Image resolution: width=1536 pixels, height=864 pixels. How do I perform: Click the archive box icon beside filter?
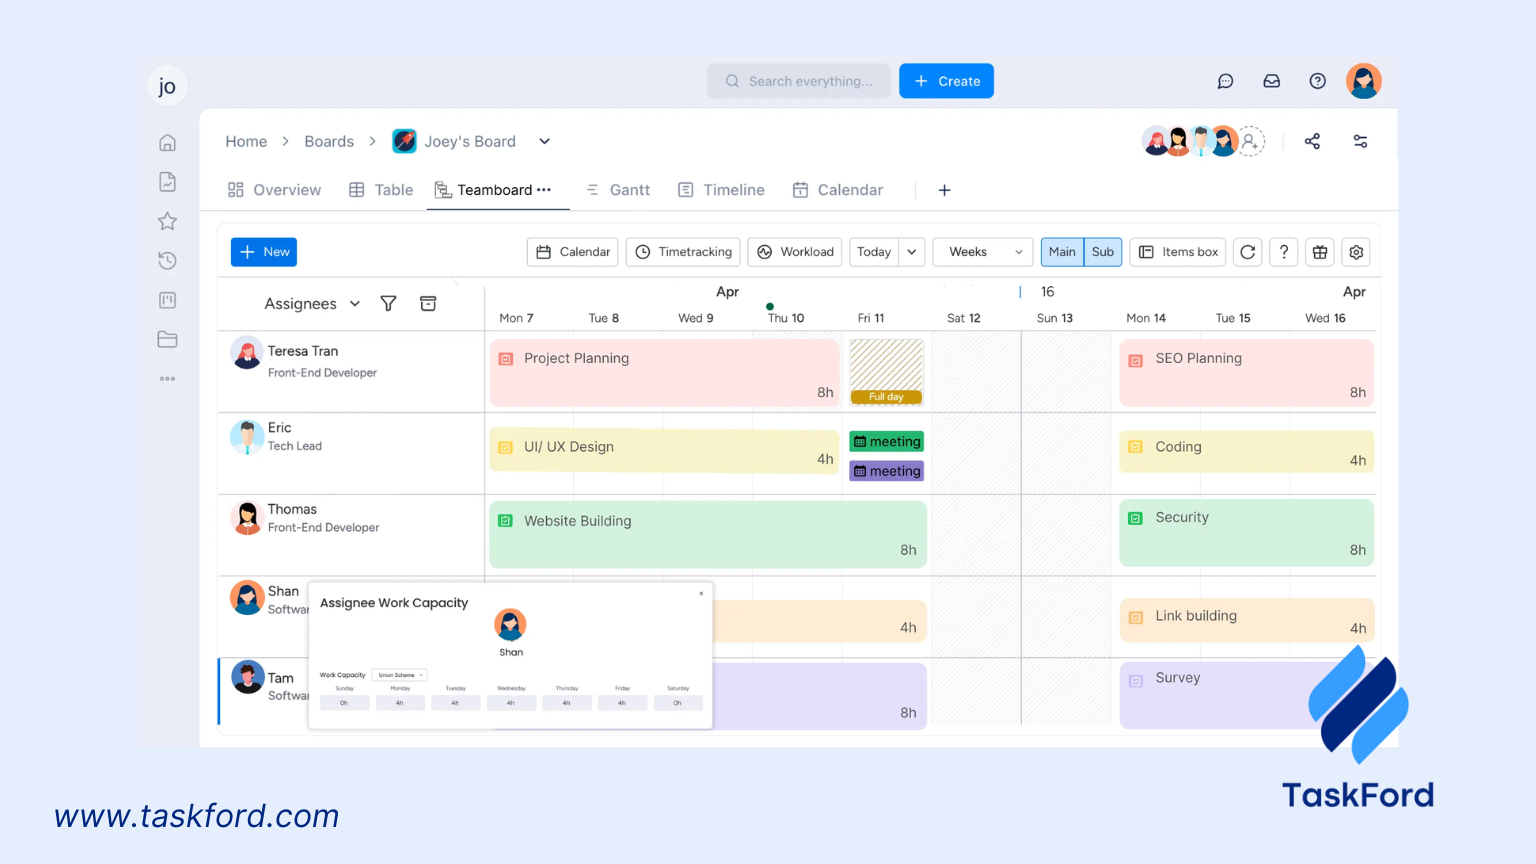428,304
